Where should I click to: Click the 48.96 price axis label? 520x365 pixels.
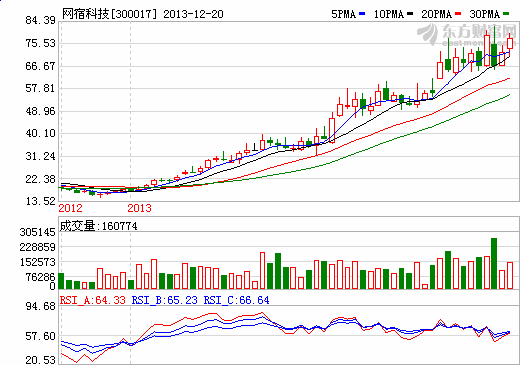click(40, 111)
